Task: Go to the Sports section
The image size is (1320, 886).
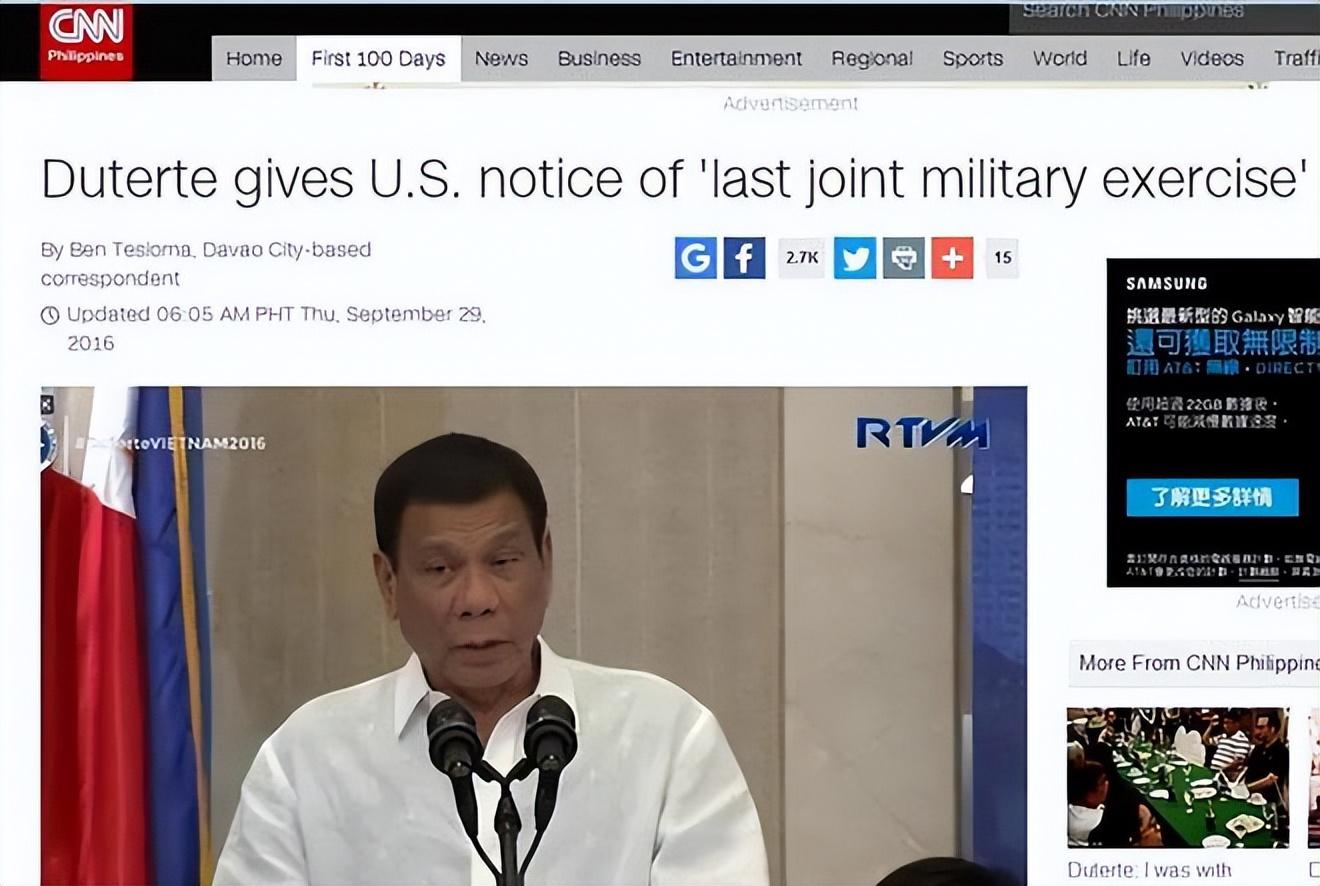Action: tap(972, 59)
